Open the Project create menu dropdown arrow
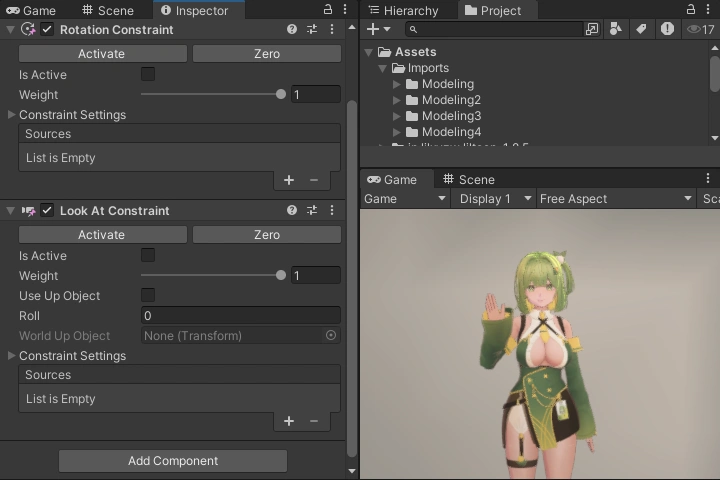Image resolution: width=720 pixels, height=480 pixels. tap(387, 29)
